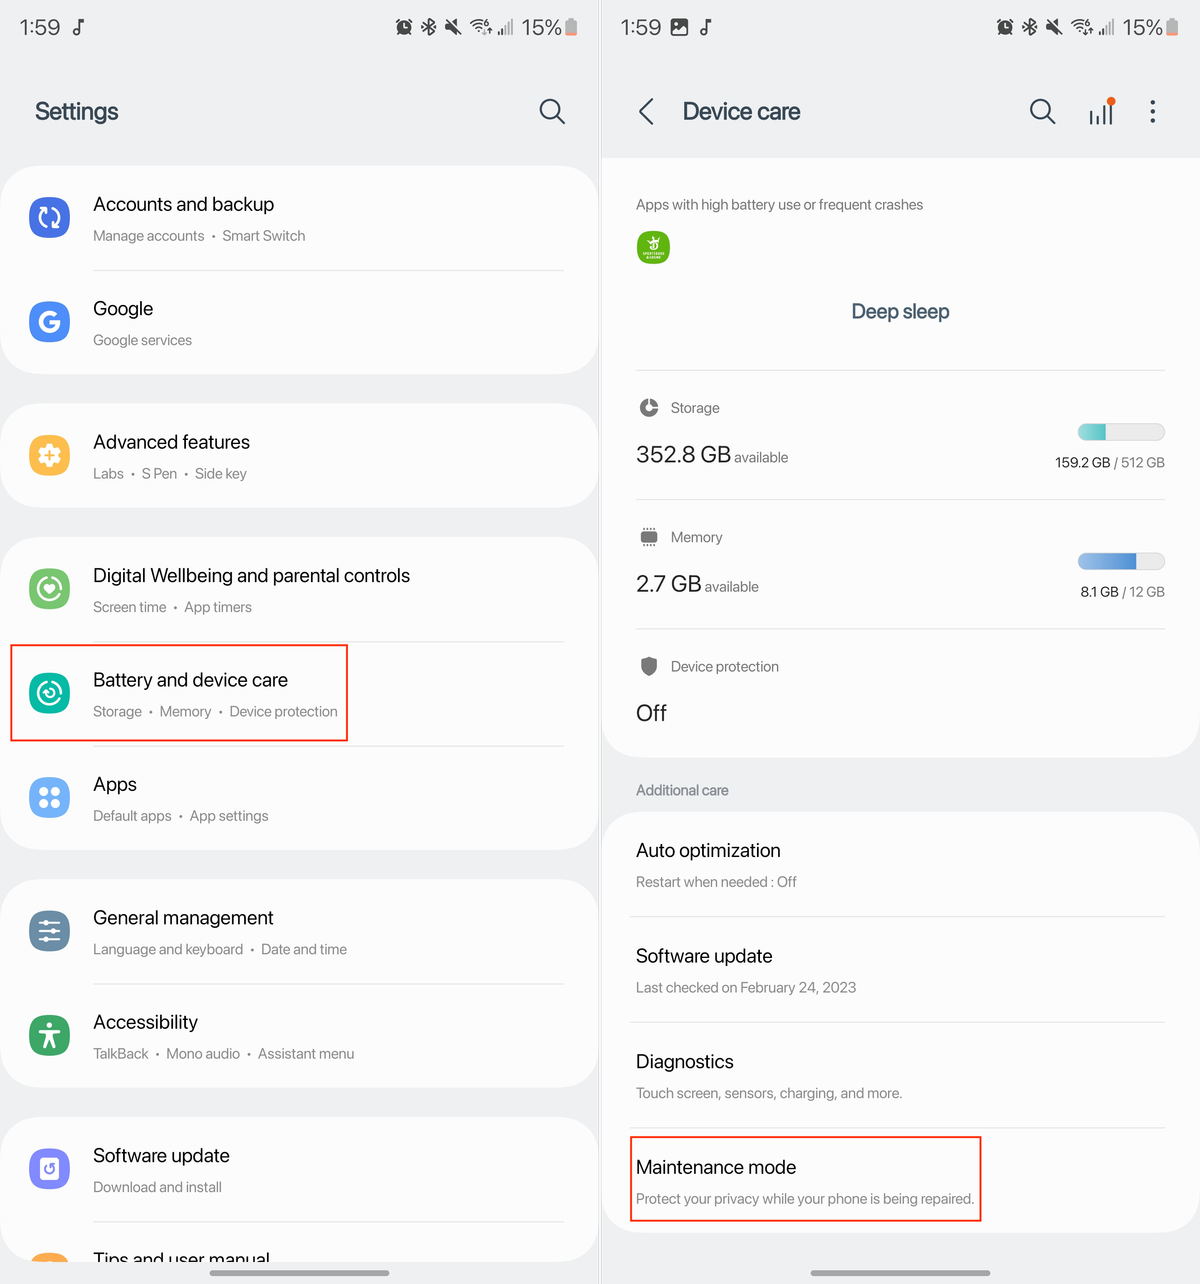Tap the Digital Wellbeing icon

tap(49, 589)
